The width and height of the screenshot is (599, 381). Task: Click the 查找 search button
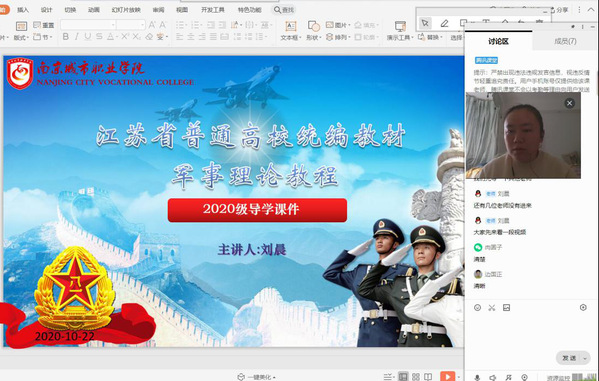coord(284,10)
